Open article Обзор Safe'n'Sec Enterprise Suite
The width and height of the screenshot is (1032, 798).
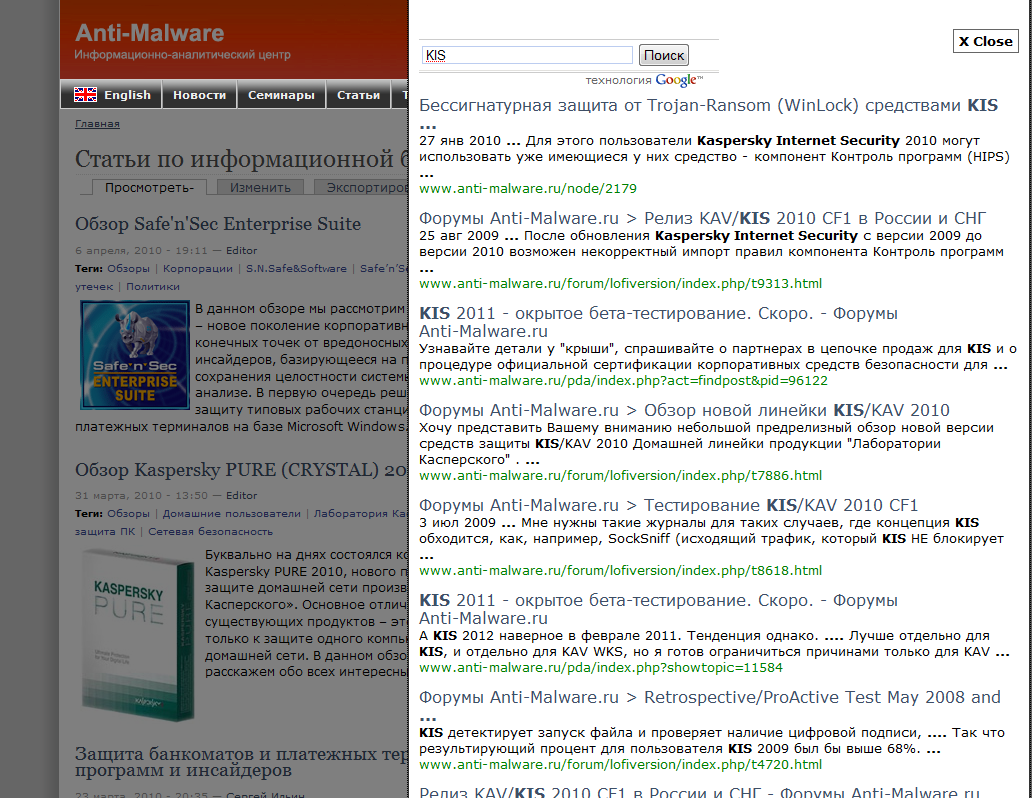point(218,224)
